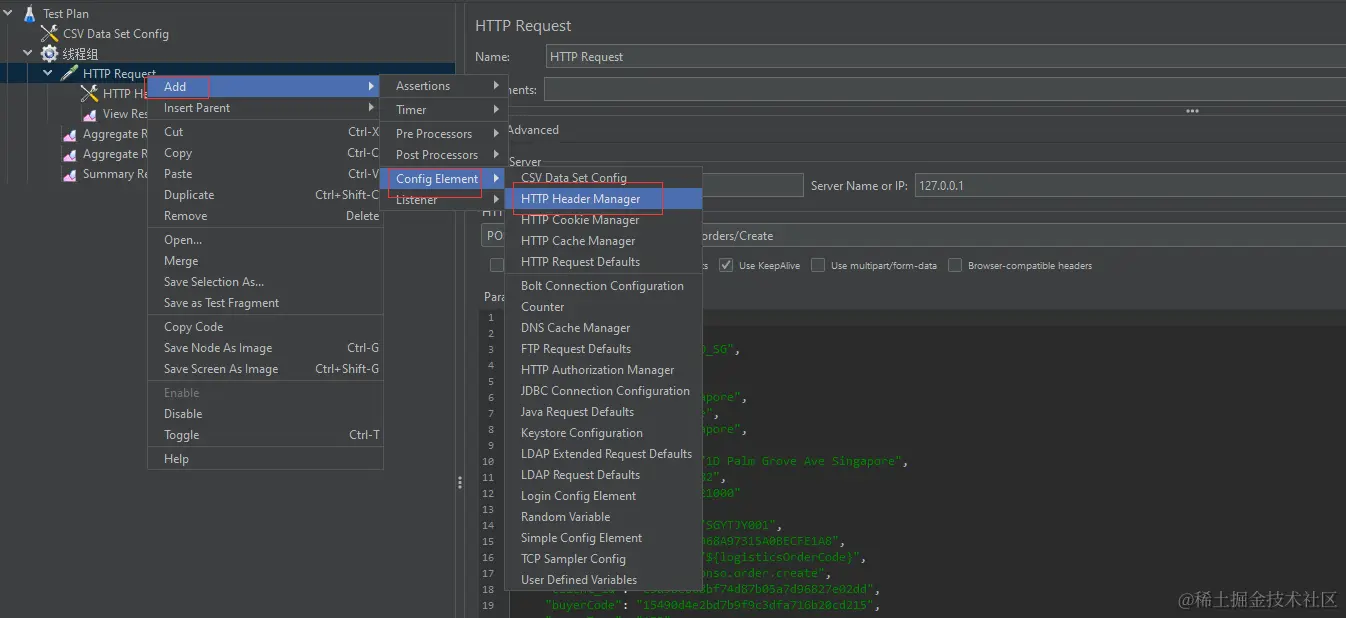
Task: Select the Summary Report icon in tree
Action: click(x=69, y=174)
